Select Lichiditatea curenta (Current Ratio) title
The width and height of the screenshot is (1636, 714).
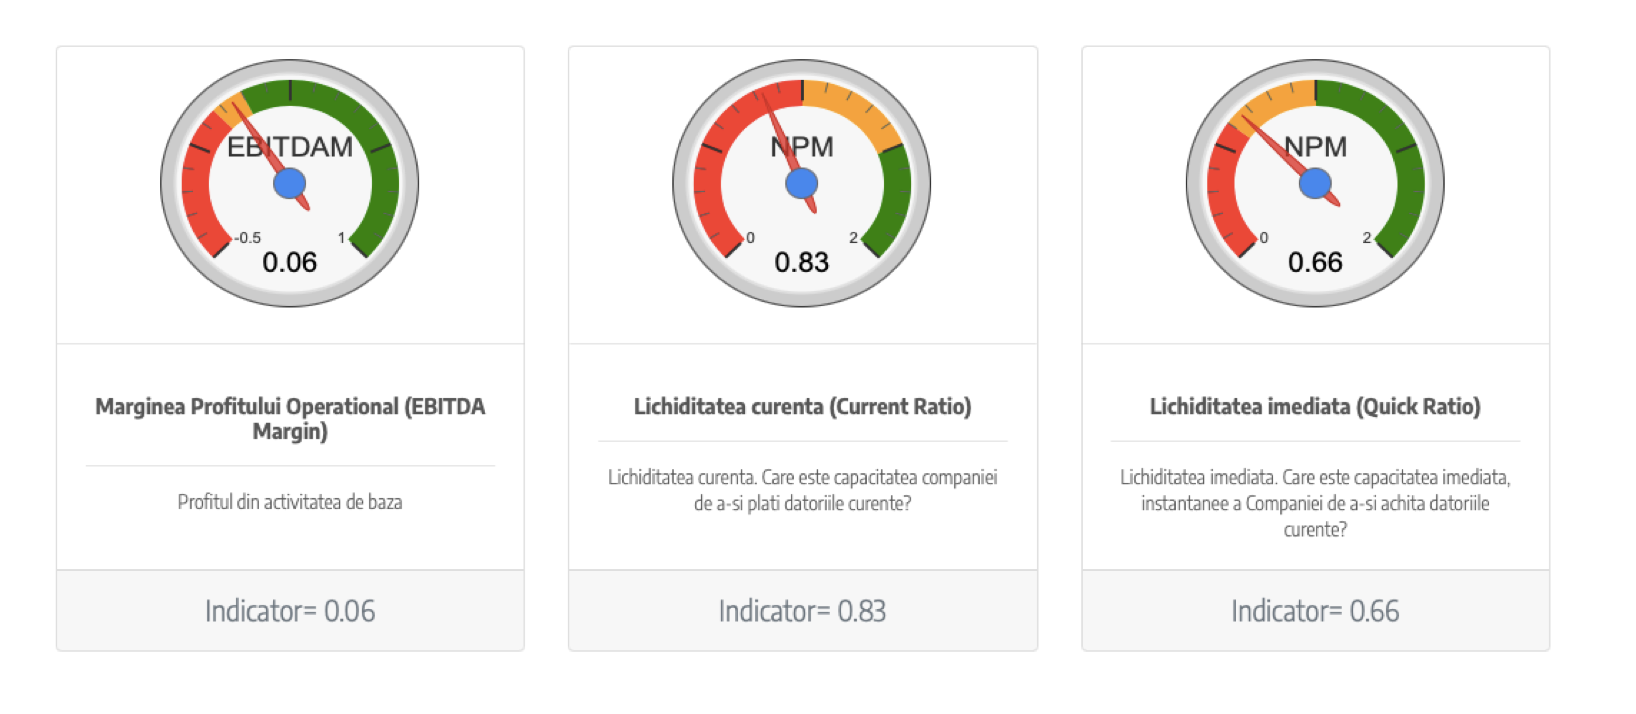click(x=802, y=406)
